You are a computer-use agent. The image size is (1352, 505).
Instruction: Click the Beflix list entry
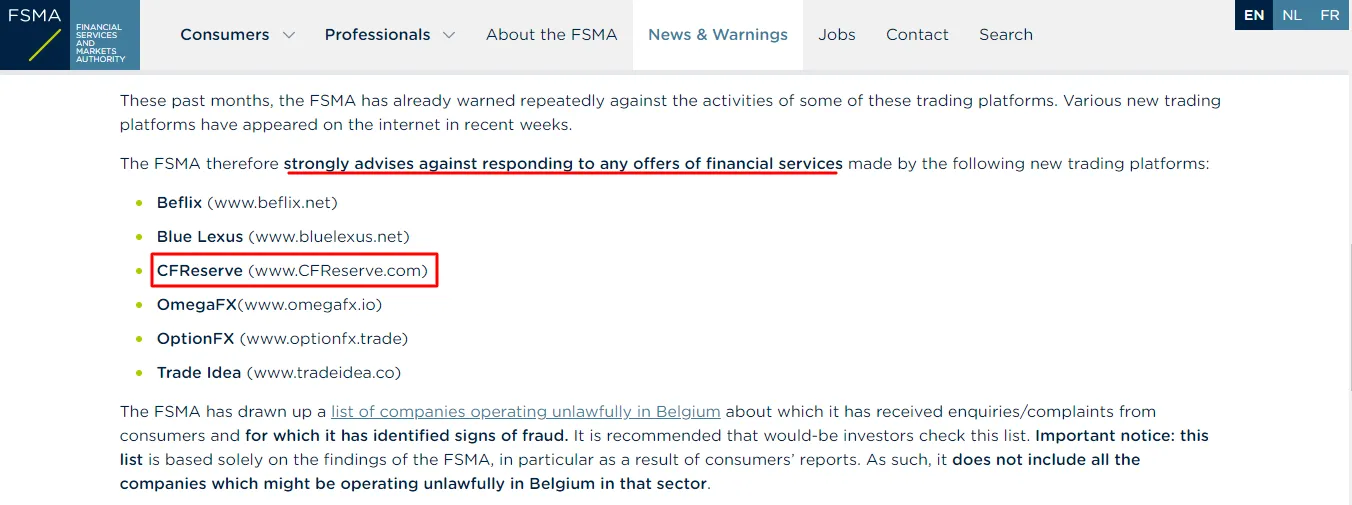(247, 202)
